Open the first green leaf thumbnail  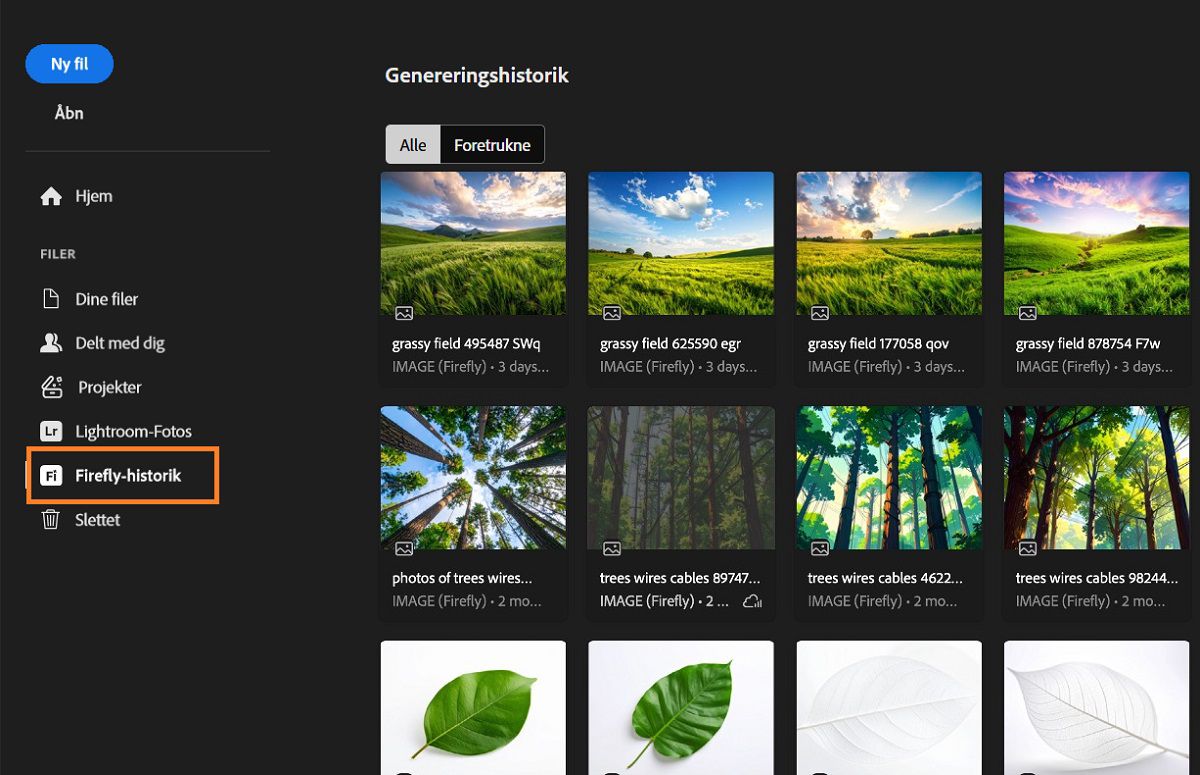[473, 708]
